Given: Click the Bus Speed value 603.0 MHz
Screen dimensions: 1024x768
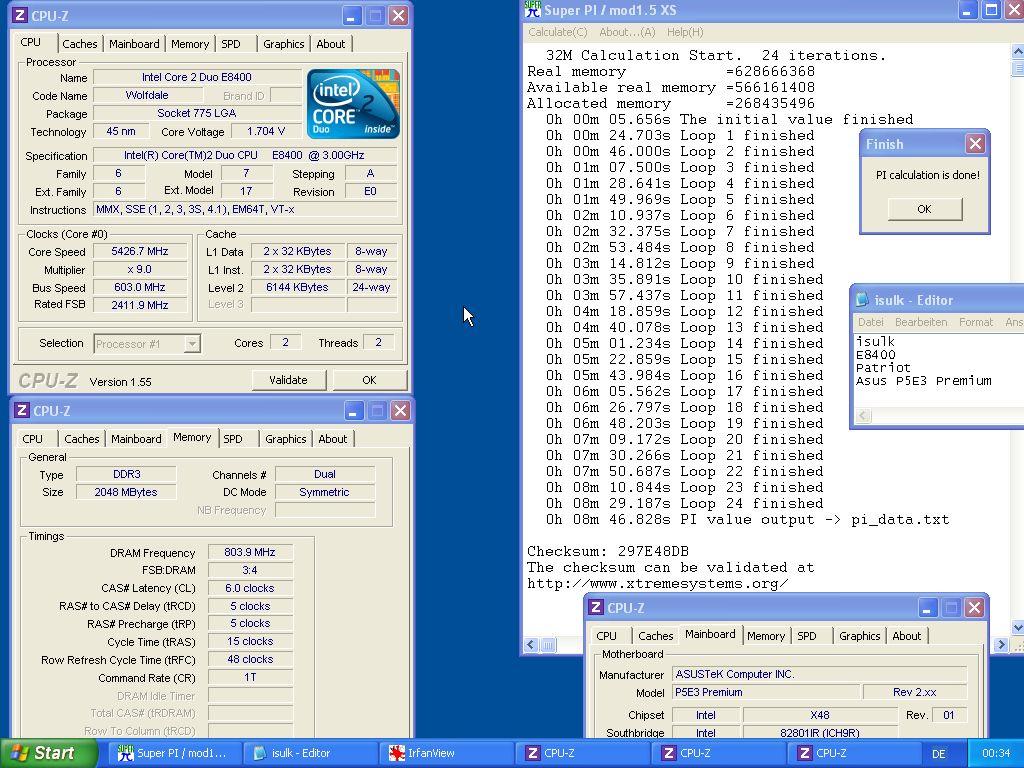Looking at the screenshot, I should (140, 287).
